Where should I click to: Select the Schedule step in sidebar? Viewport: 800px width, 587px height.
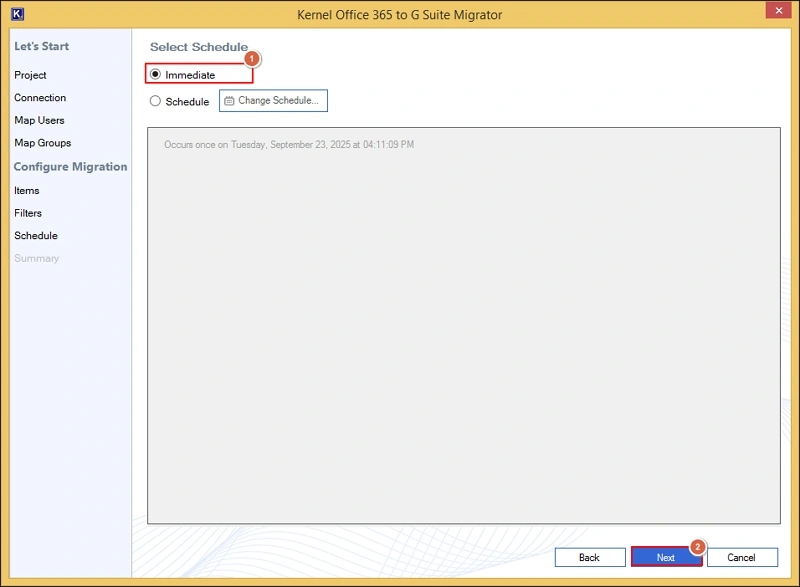coord(36,236)
